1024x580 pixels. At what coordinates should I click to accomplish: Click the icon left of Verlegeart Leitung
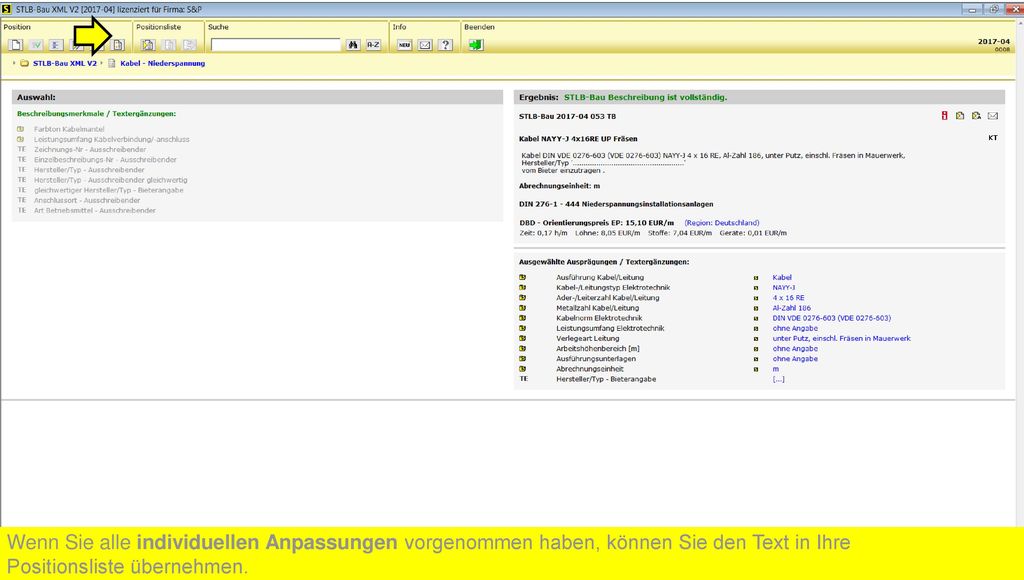tap(522, 338)
